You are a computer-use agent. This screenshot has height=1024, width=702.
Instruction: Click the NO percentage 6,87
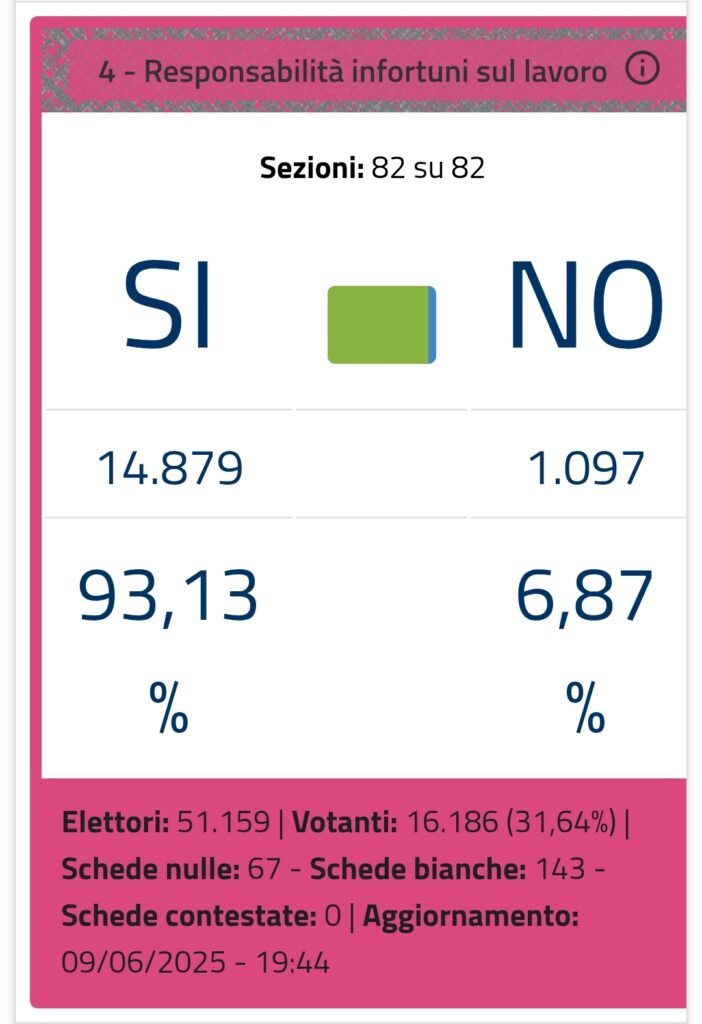(x=584, y=596)
